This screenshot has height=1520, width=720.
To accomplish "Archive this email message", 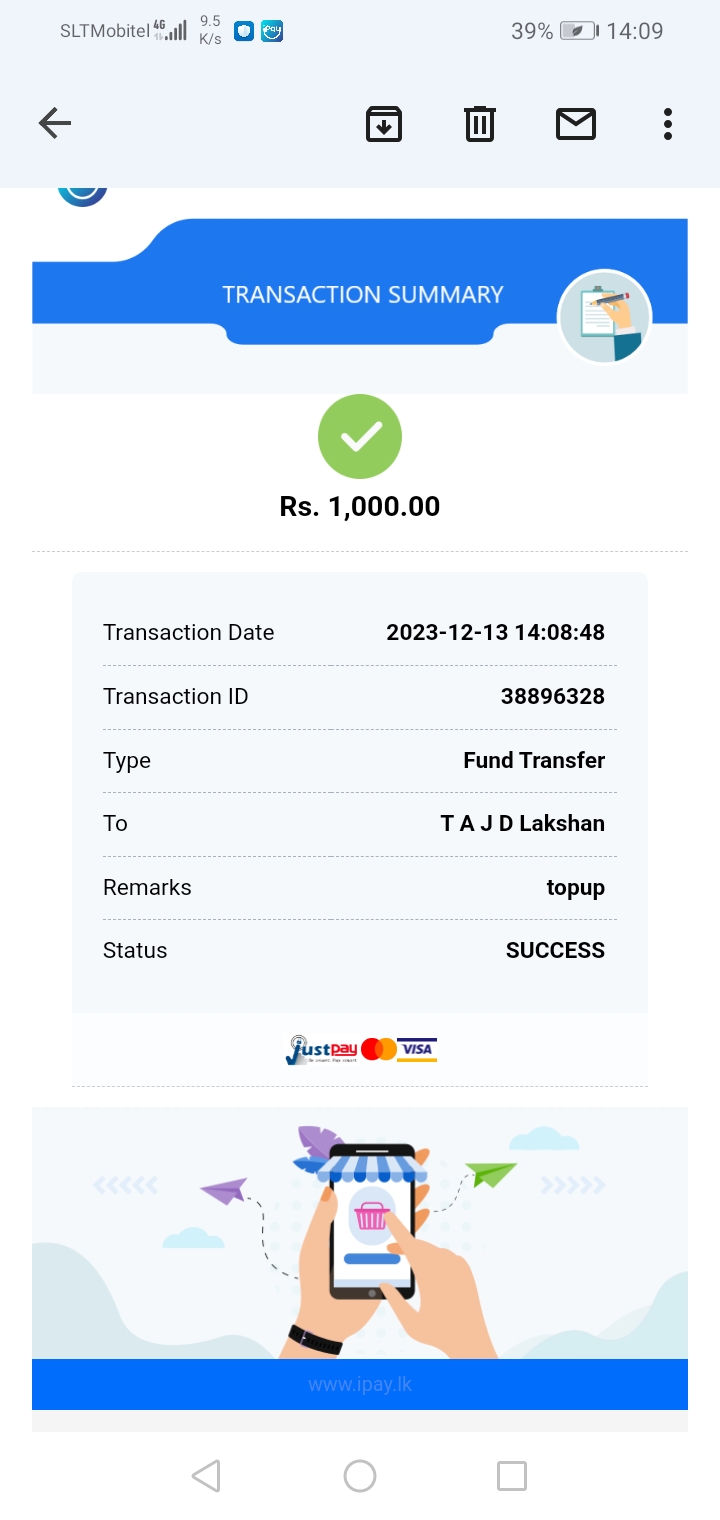I will [384, 124].
